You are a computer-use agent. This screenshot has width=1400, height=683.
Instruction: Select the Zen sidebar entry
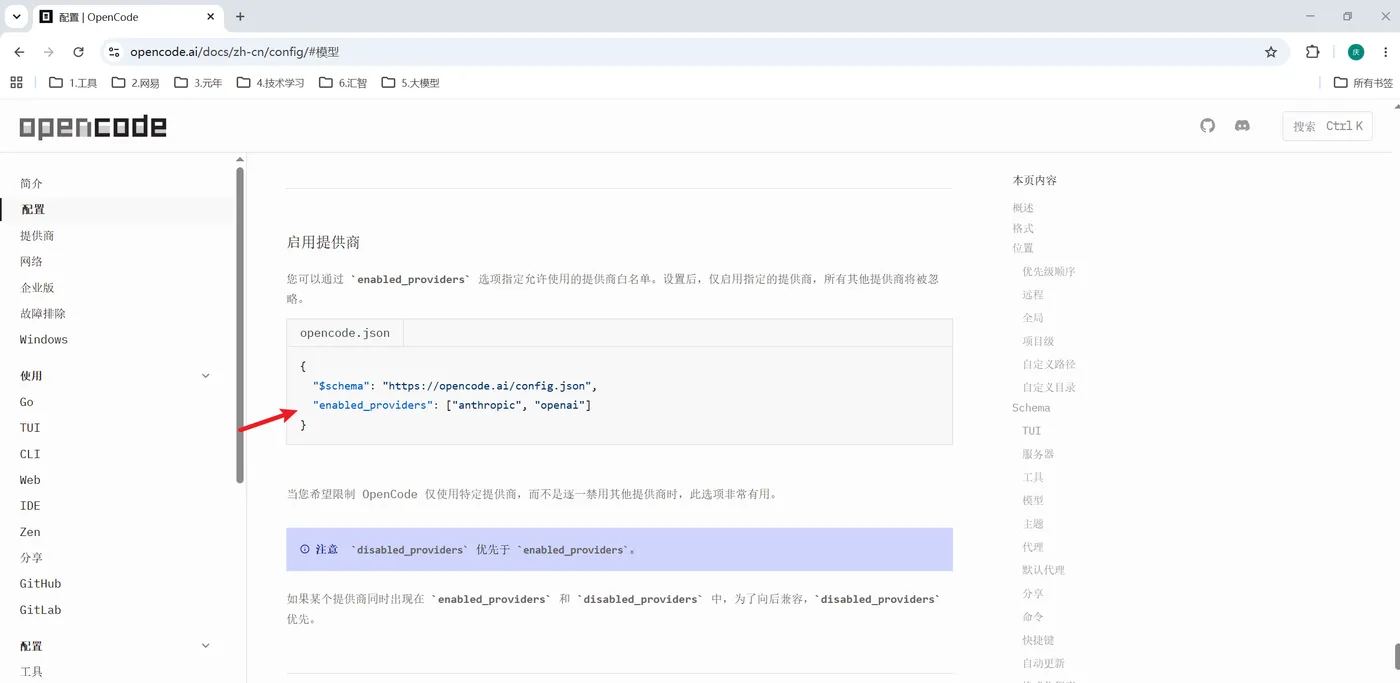click(30, 532)
